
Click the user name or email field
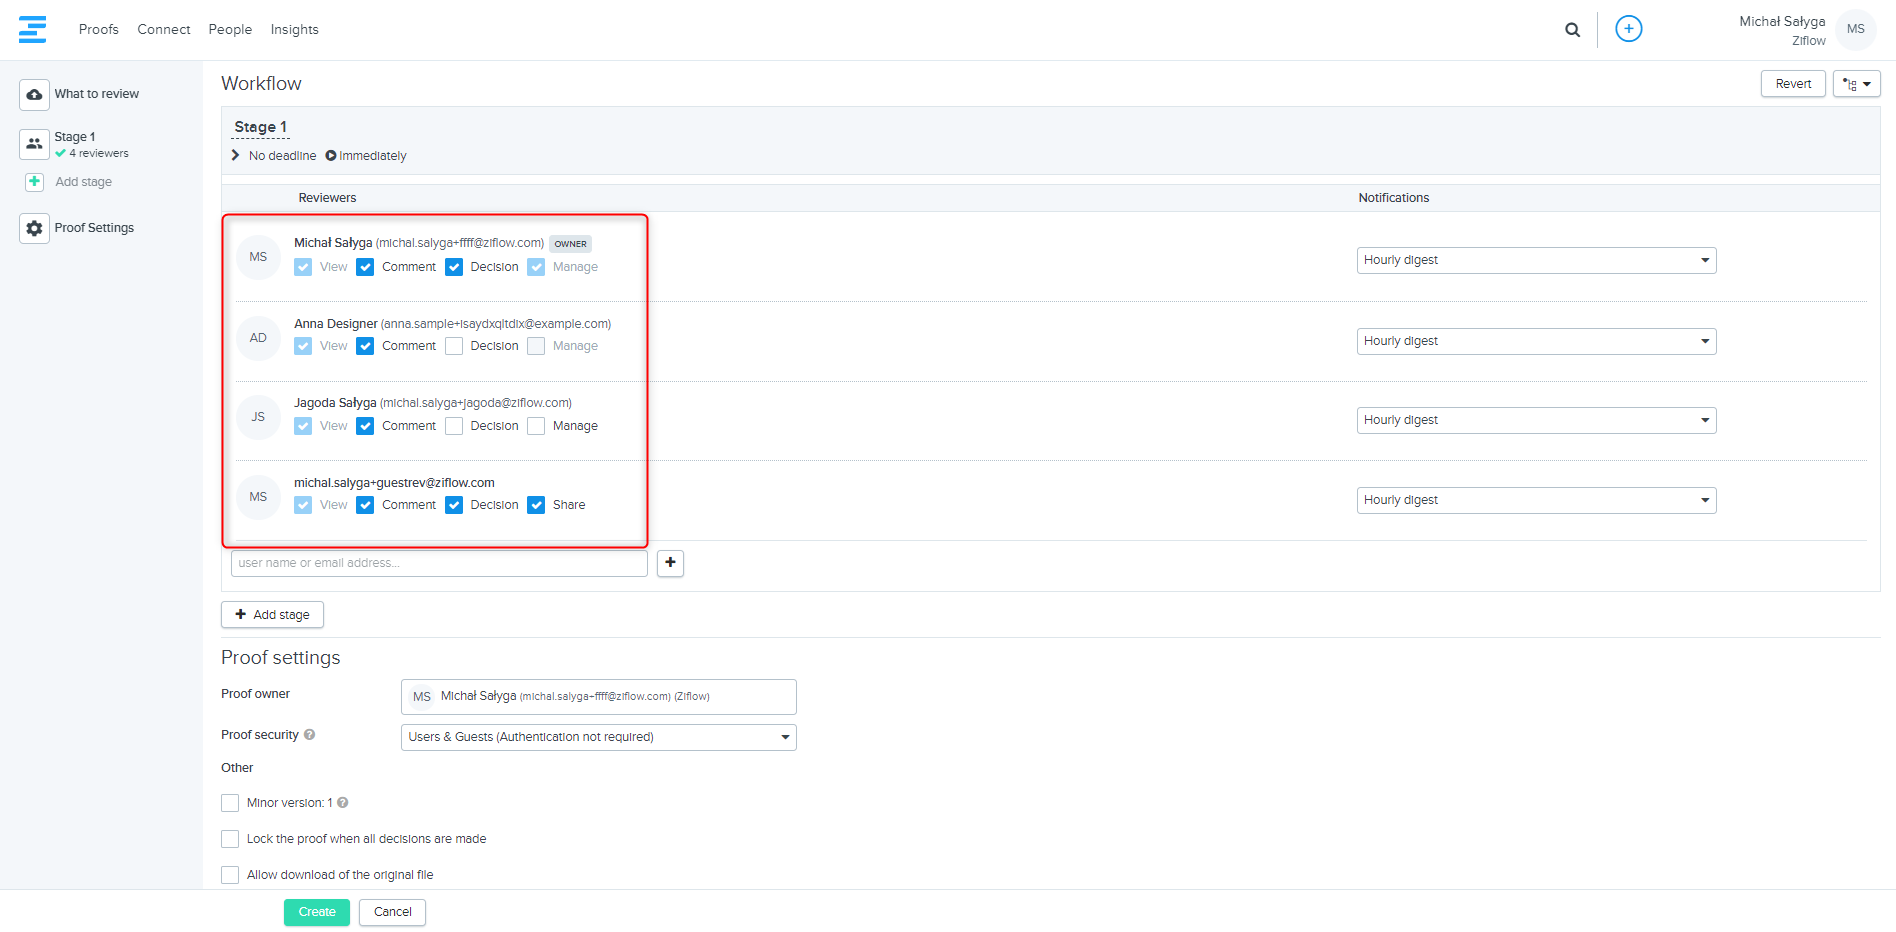[x=438, y=563]
